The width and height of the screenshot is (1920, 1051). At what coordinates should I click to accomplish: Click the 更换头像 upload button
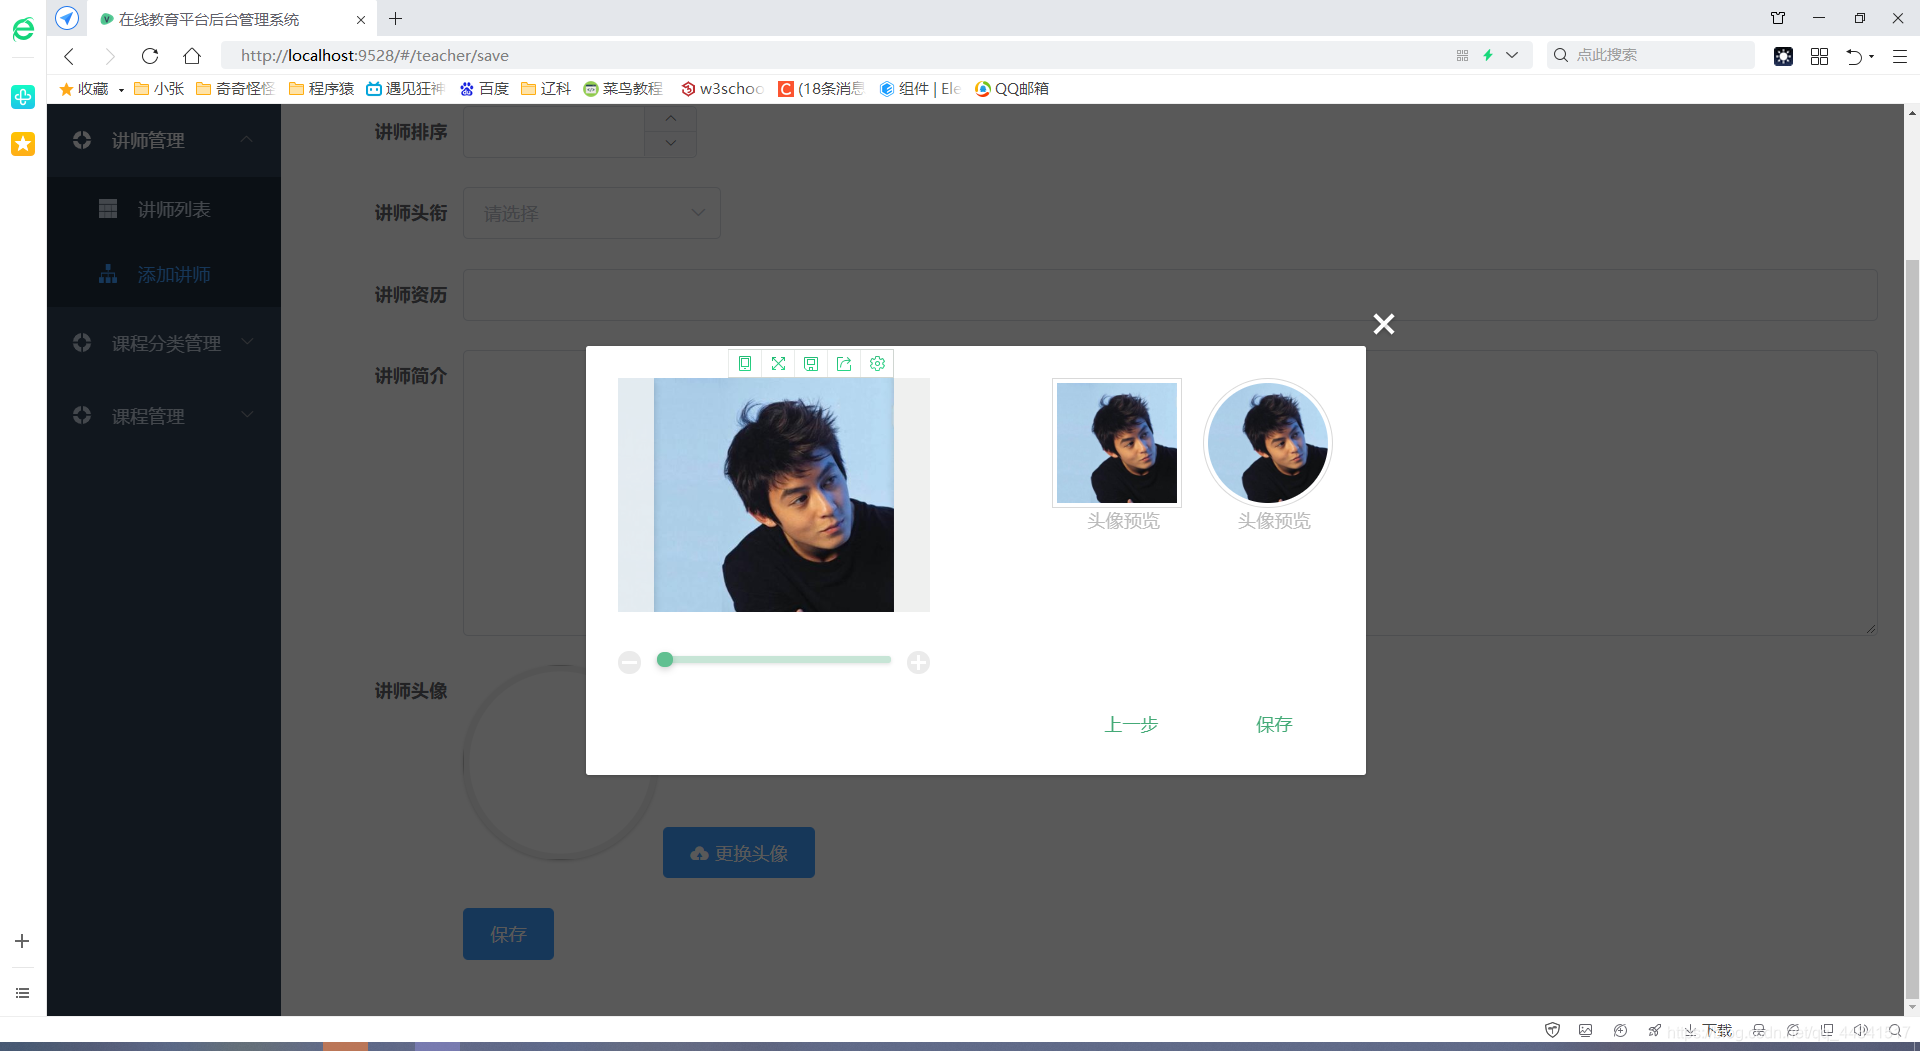pos(739,853)
